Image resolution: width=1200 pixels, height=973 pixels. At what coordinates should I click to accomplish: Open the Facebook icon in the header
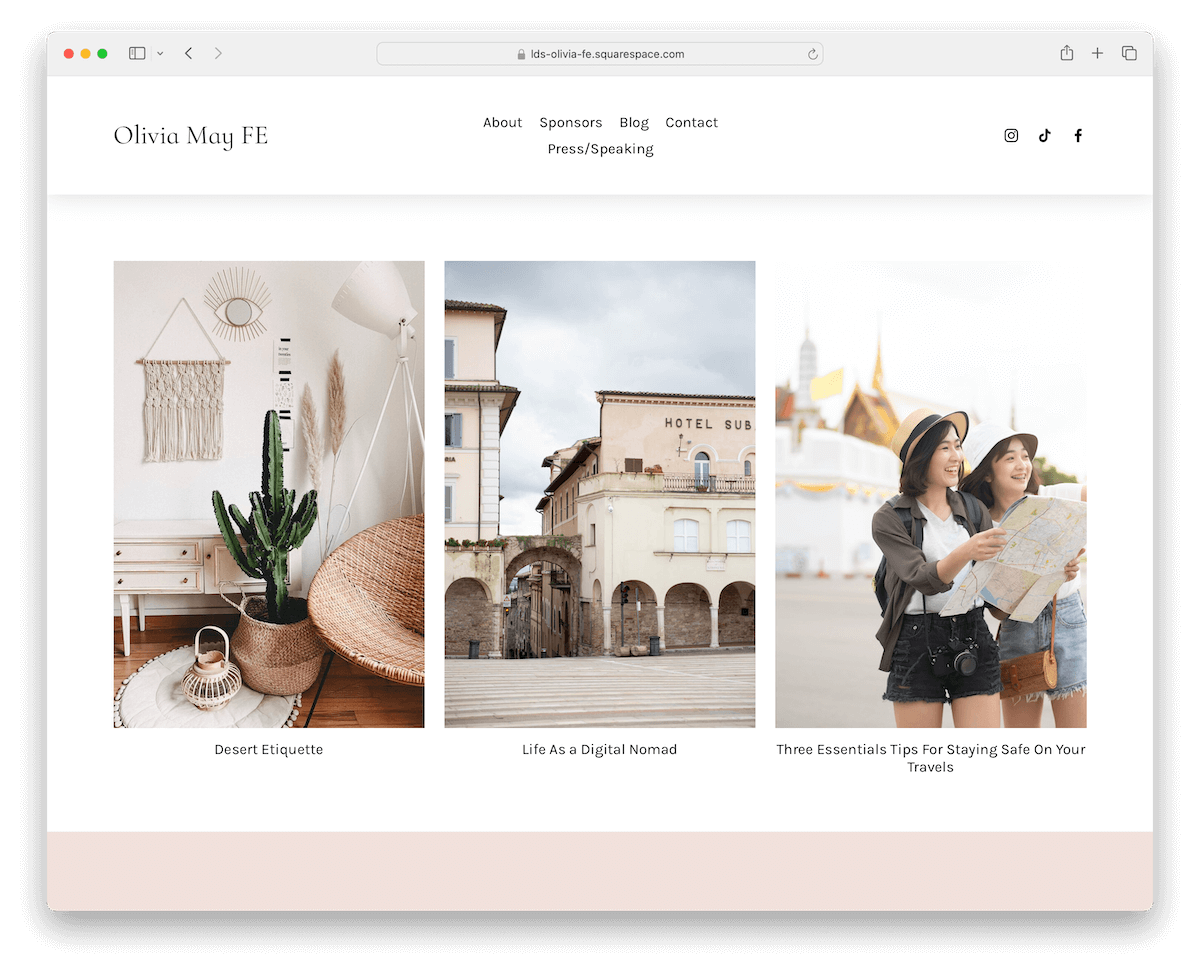[1078, 135]
